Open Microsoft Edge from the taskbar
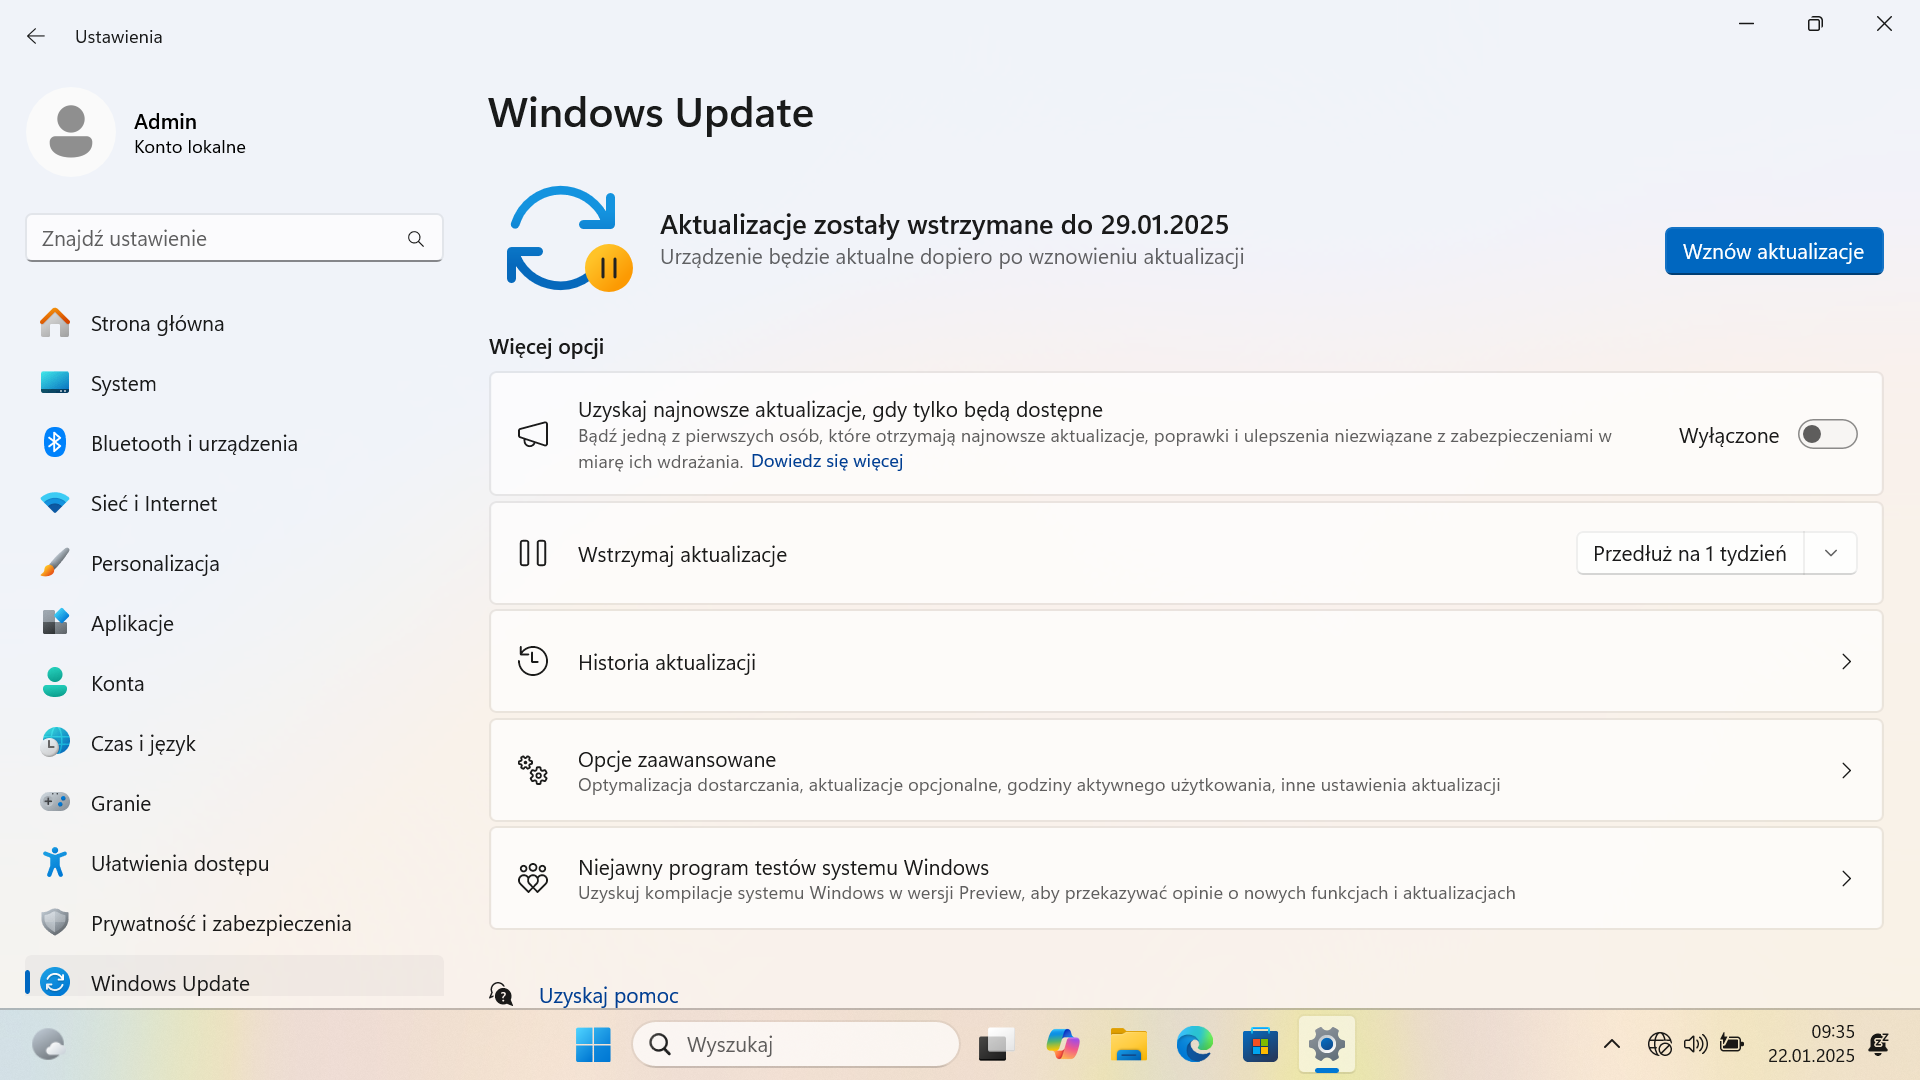1920x1080 pixels. click(x=1194, y=1044)
